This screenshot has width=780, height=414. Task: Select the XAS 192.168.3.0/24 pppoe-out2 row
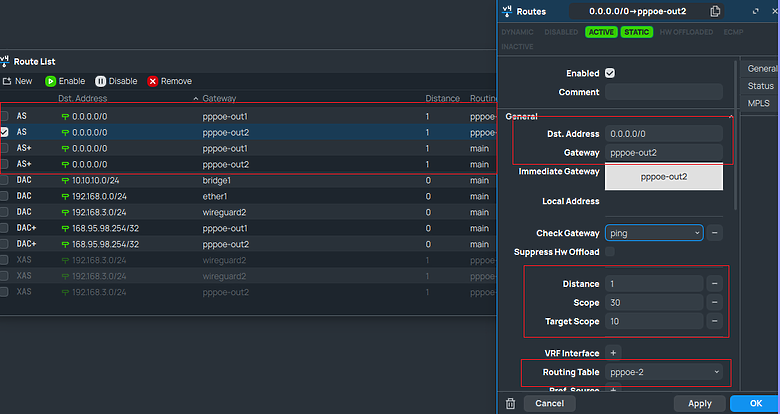(248, 292)
